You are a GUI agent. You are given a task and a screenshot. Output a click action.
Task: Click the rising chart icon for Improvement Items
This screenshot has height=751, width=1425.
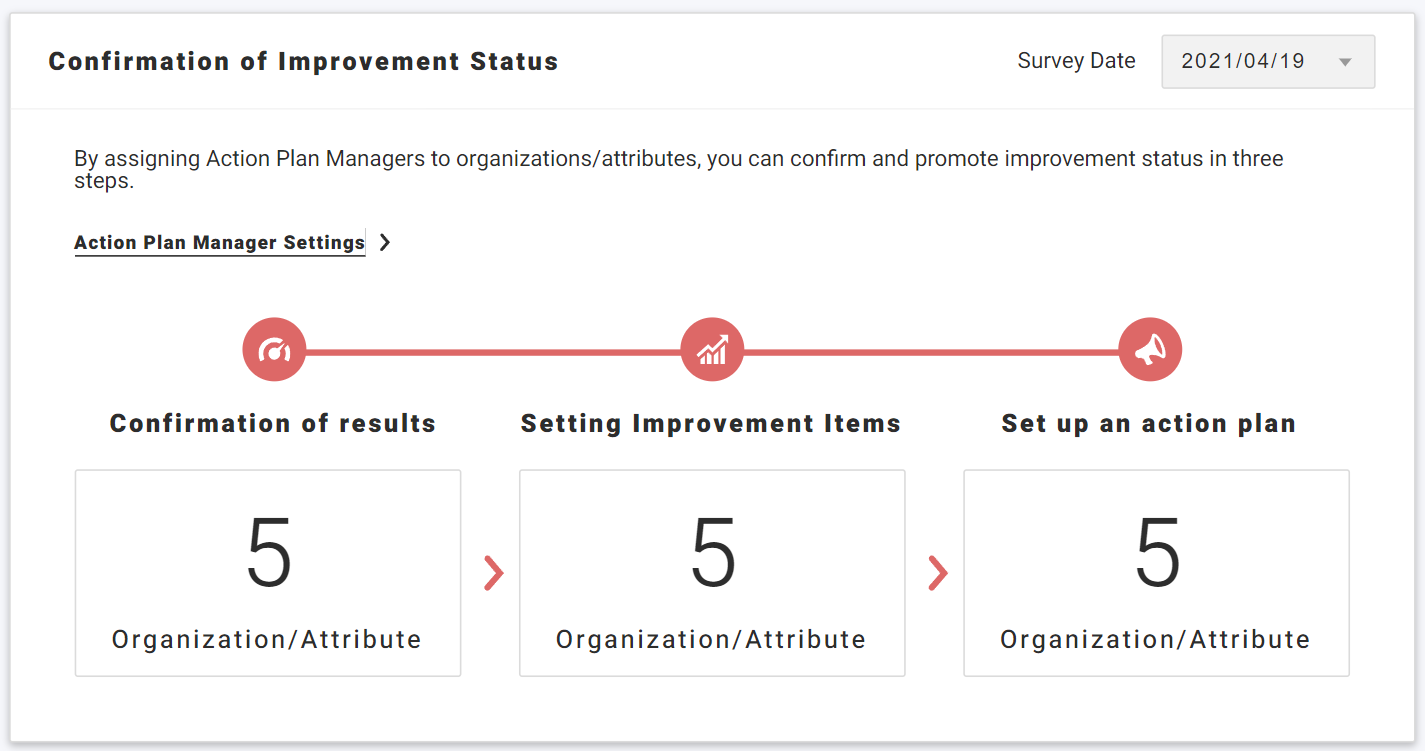(x=712, y=350)
